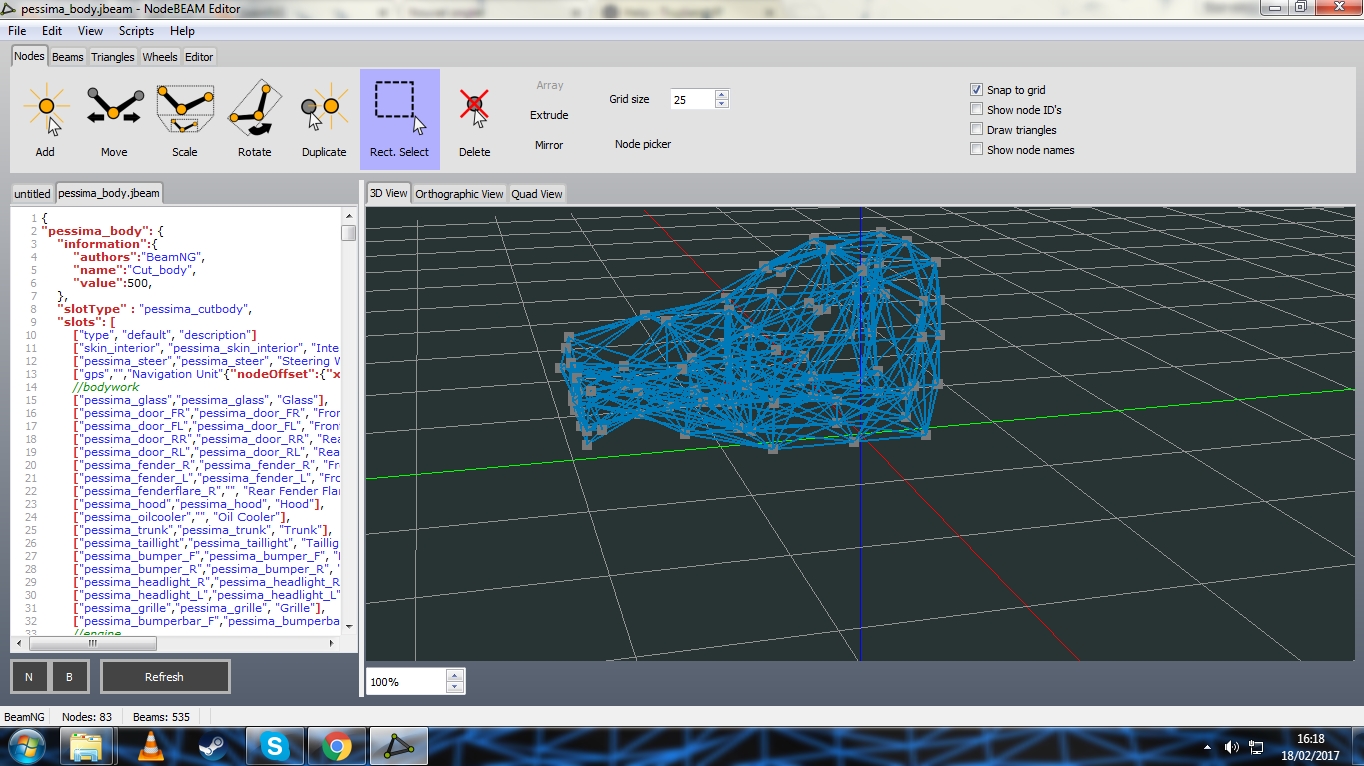This screenshot has height=766, width=1364.
Task: Open Google Chrome from taskbar
Action: point(336,746)
